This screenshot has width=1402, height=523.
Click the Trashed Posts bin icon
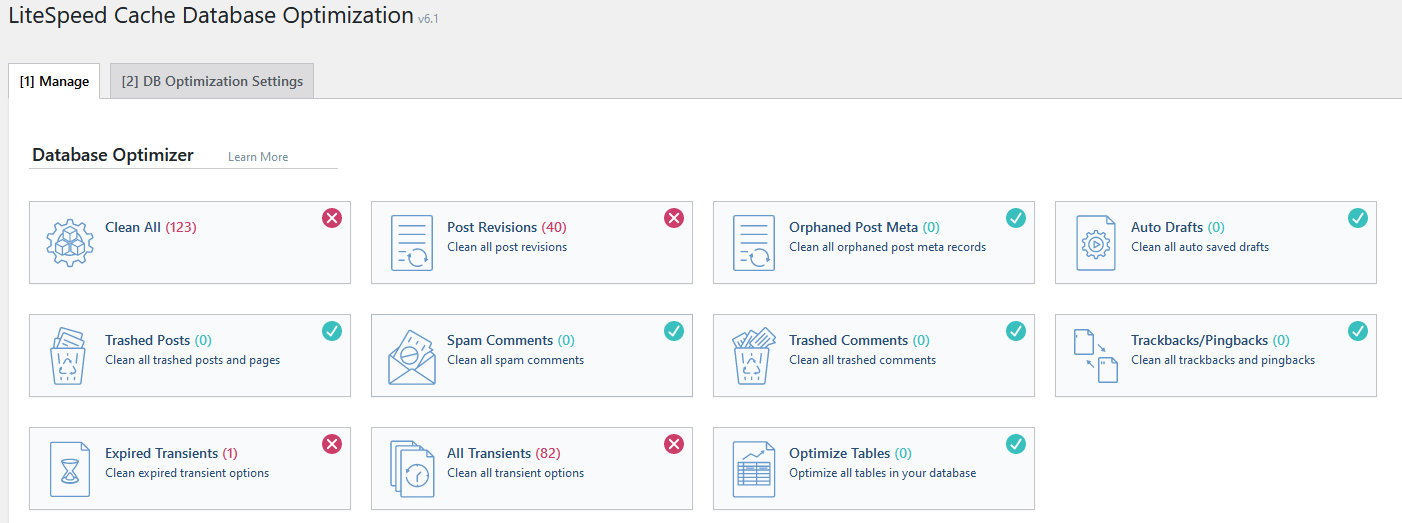pos(70,355)
